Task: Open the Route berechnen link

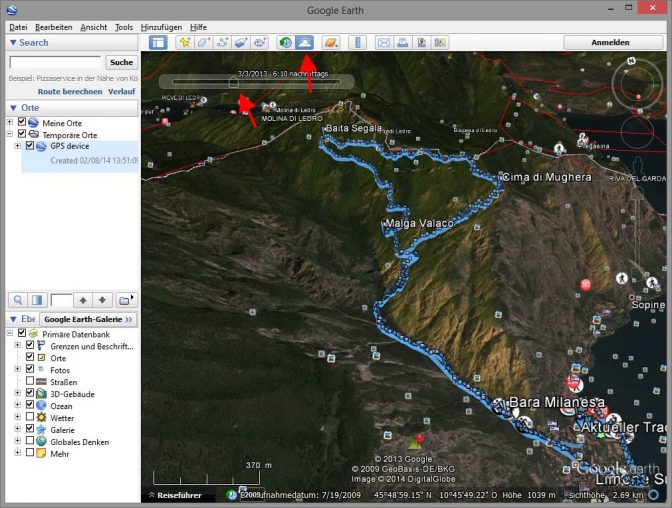Action: [x=70, y=91]
